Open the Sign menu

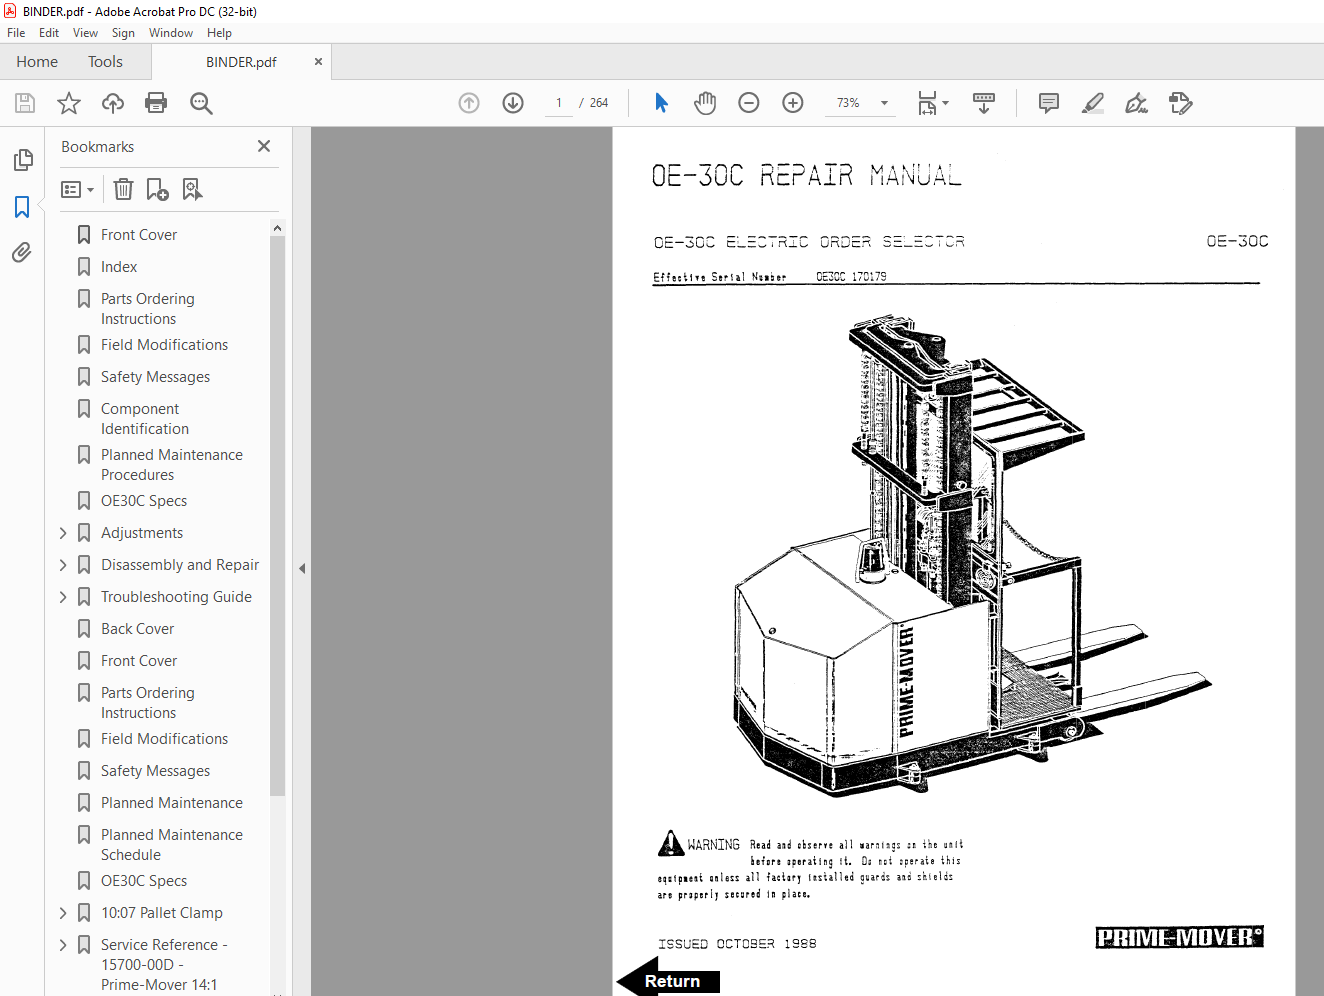[123, 33]
